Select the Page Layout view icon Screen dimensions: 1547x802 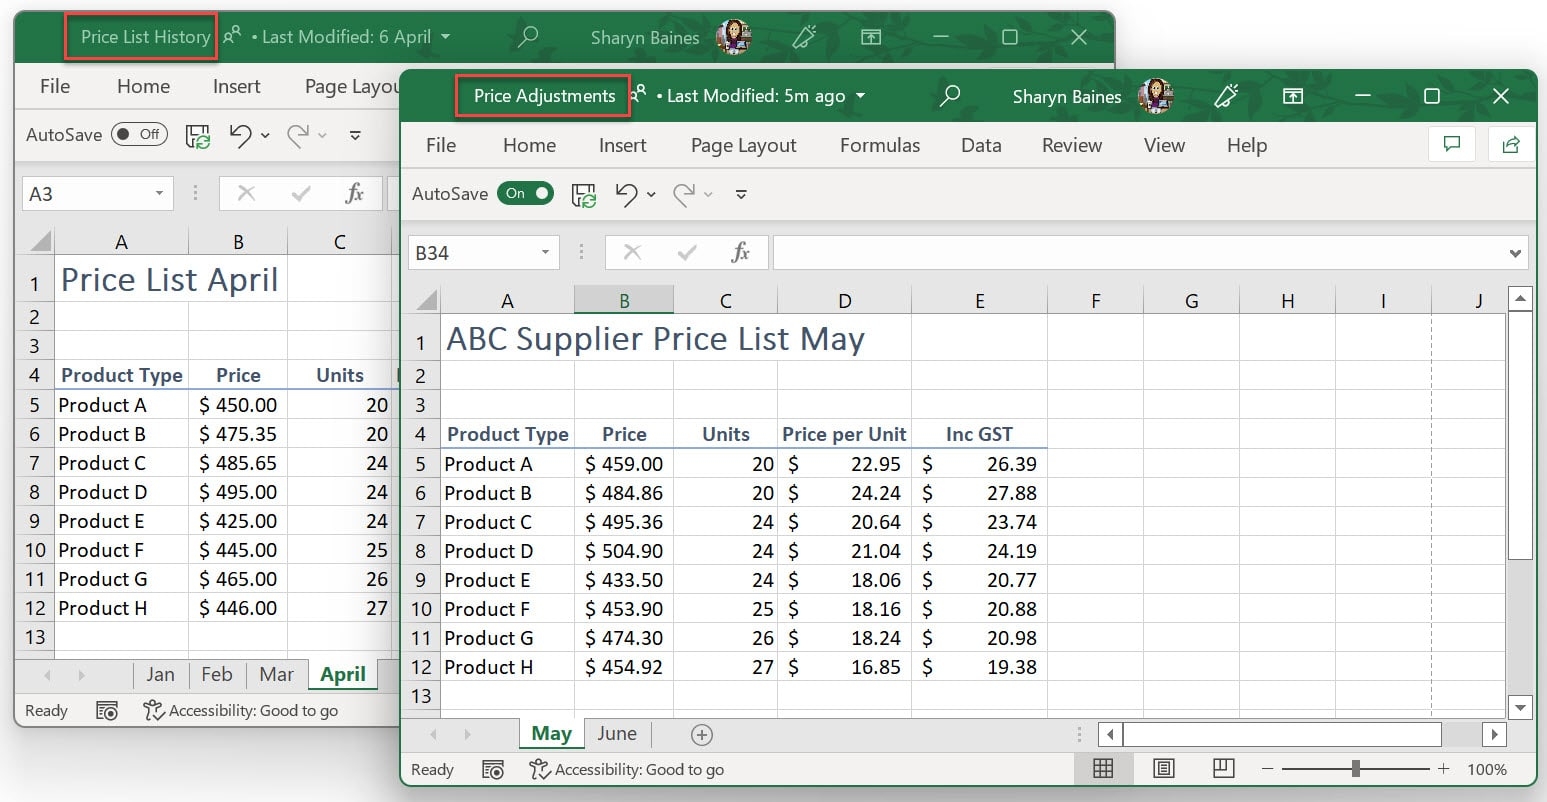point(1163,768)
